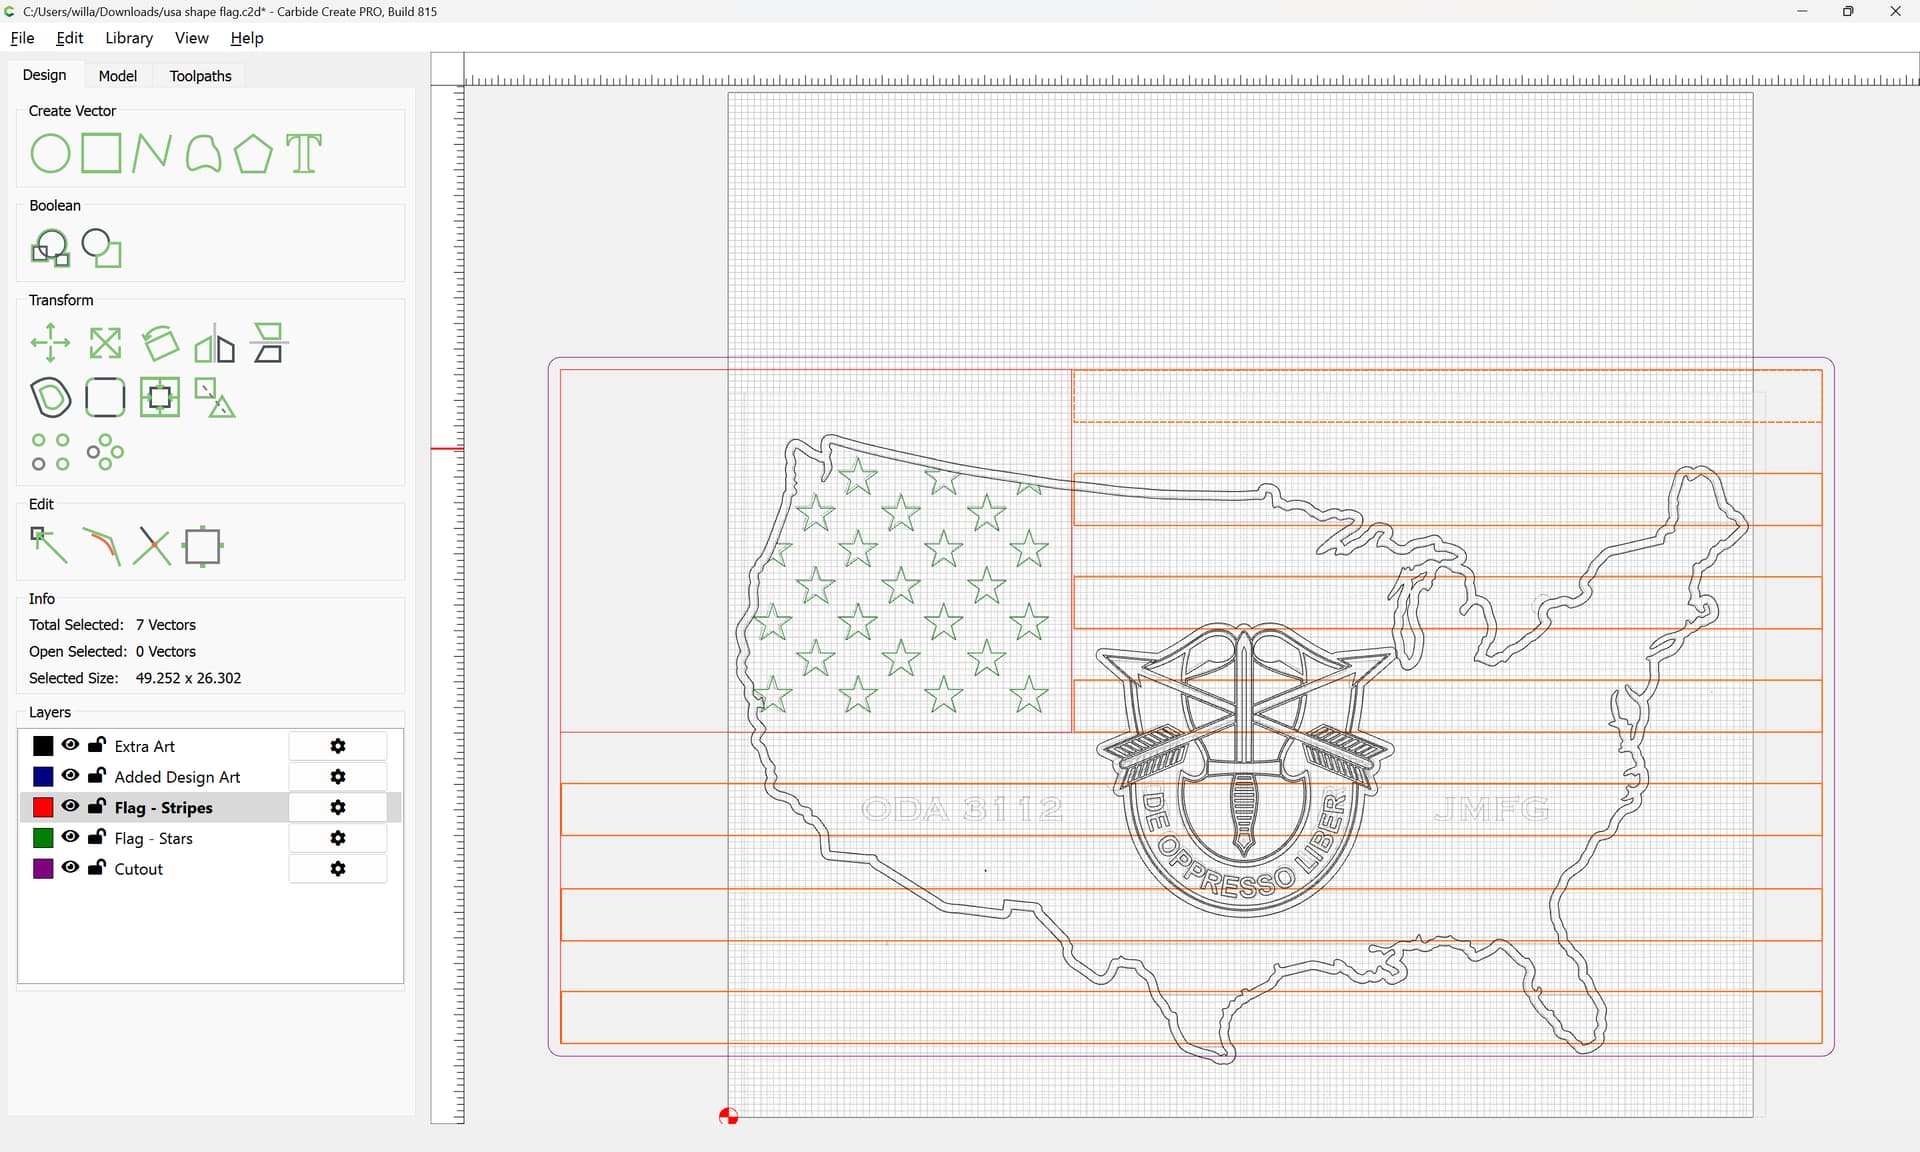The width and height of the screenshot is (1920, 1152).
Task: Select the Text vector tool
Action: (x=304, y=154)
